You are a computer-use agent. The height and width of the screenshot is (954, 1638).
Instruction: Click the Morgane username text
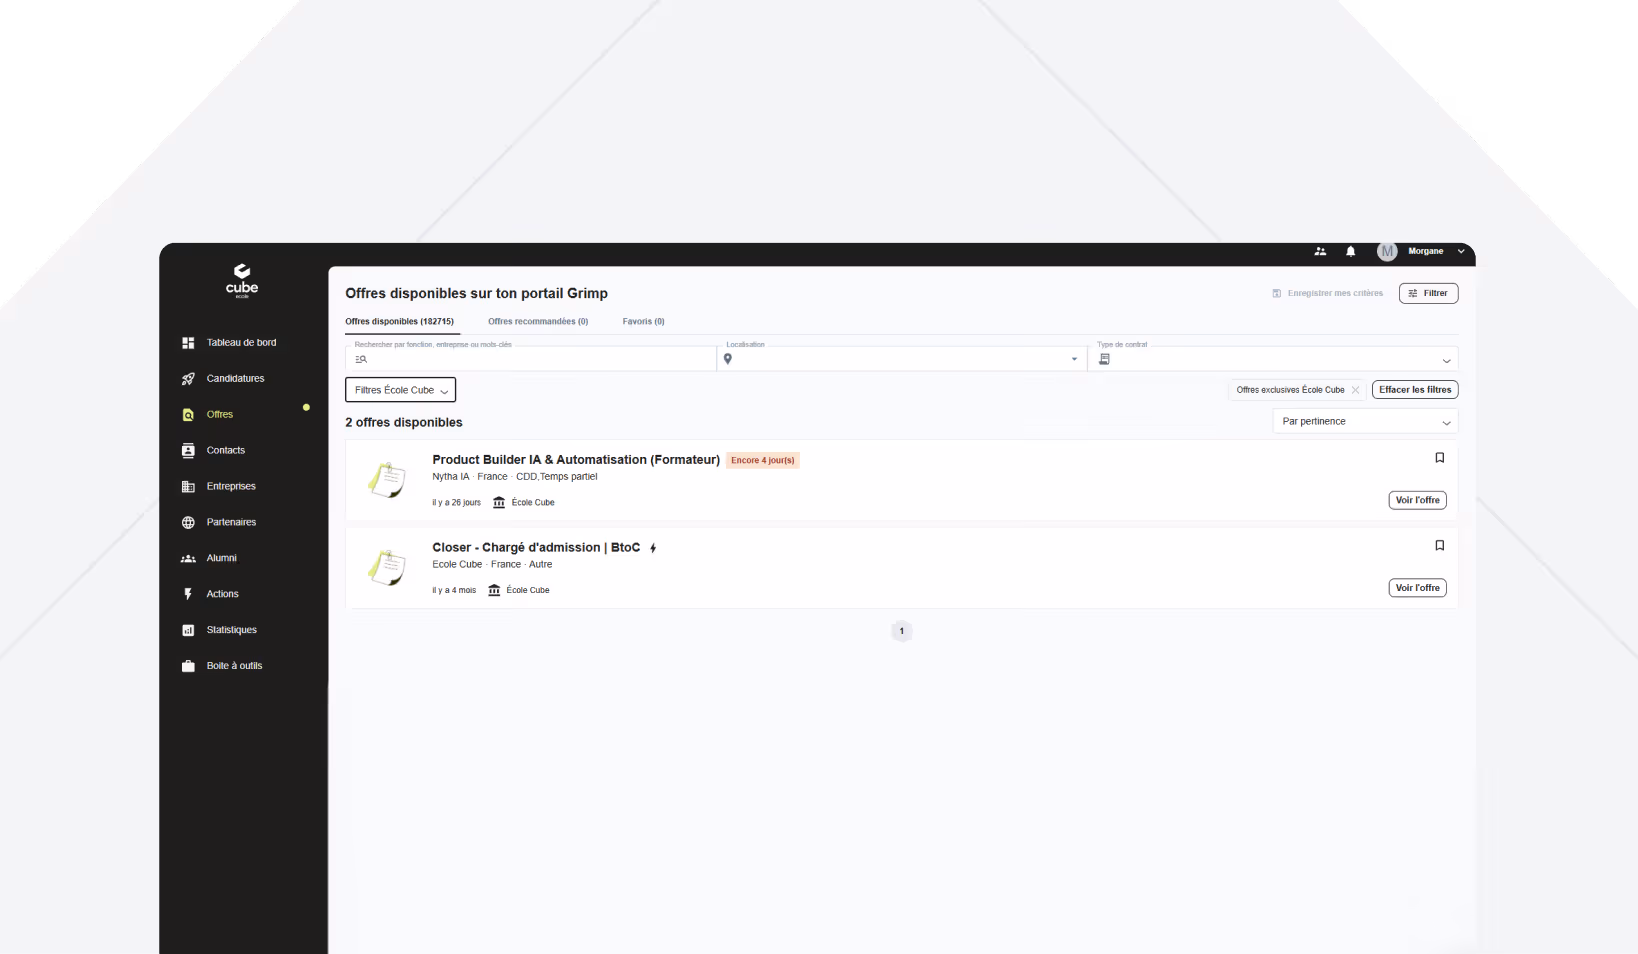pyautogui.click(x=1425, y=252)
